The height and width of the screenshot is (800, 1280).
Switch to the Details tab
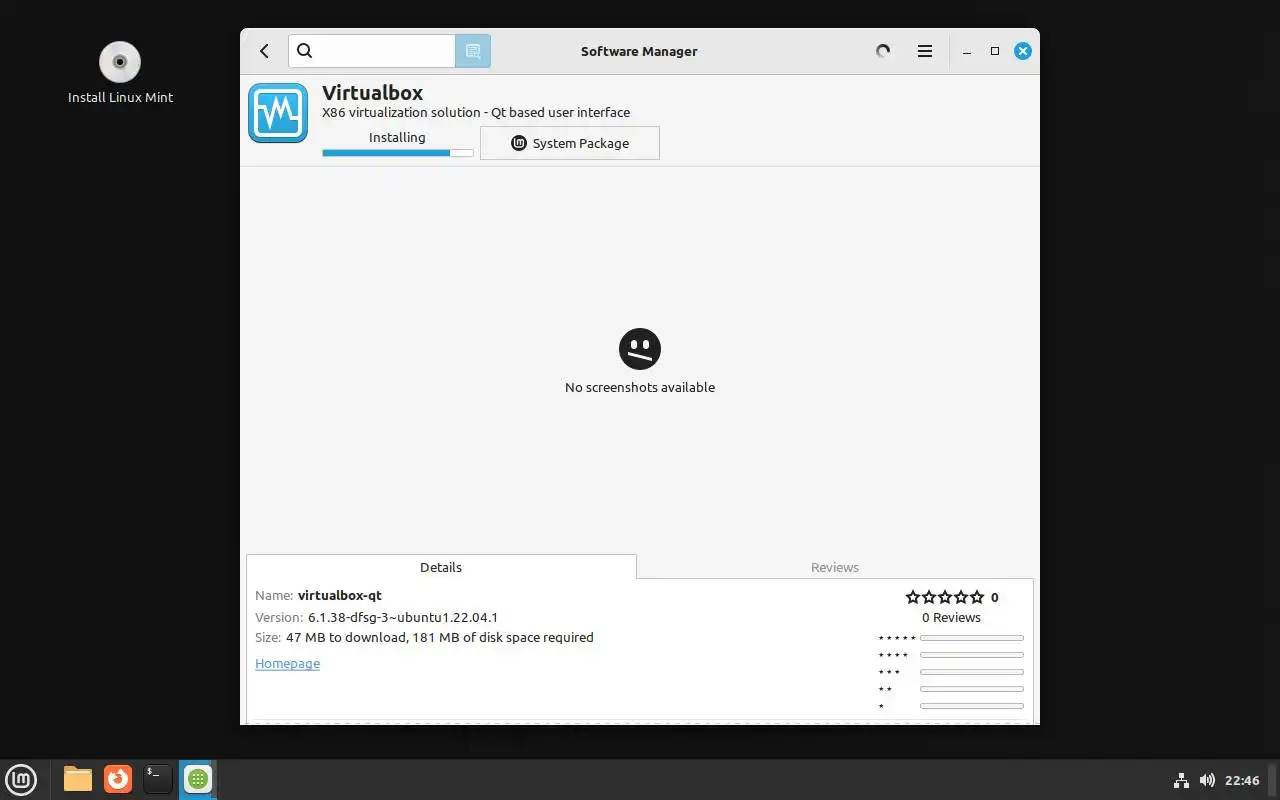[441, 567]
